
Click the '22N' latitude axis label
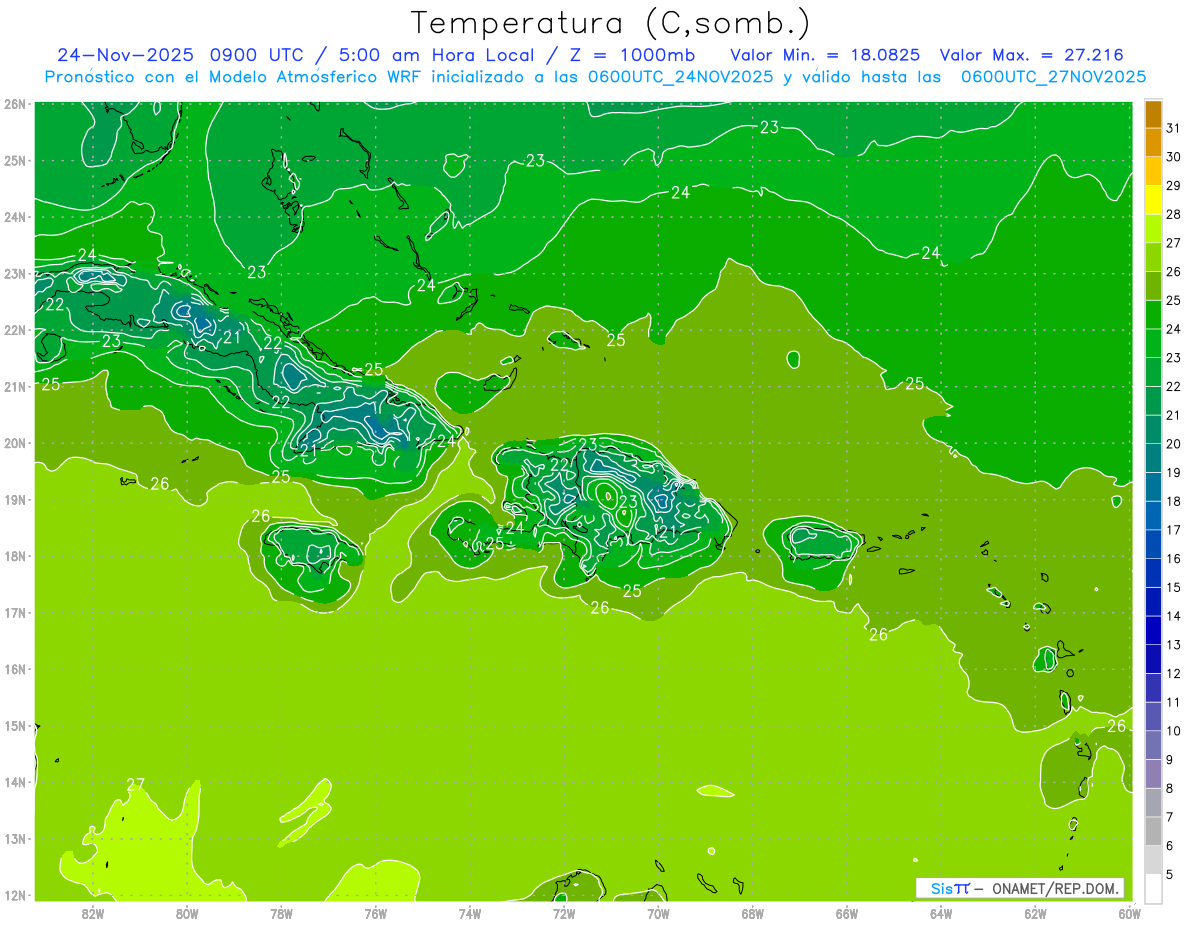[x=15, y=330]
